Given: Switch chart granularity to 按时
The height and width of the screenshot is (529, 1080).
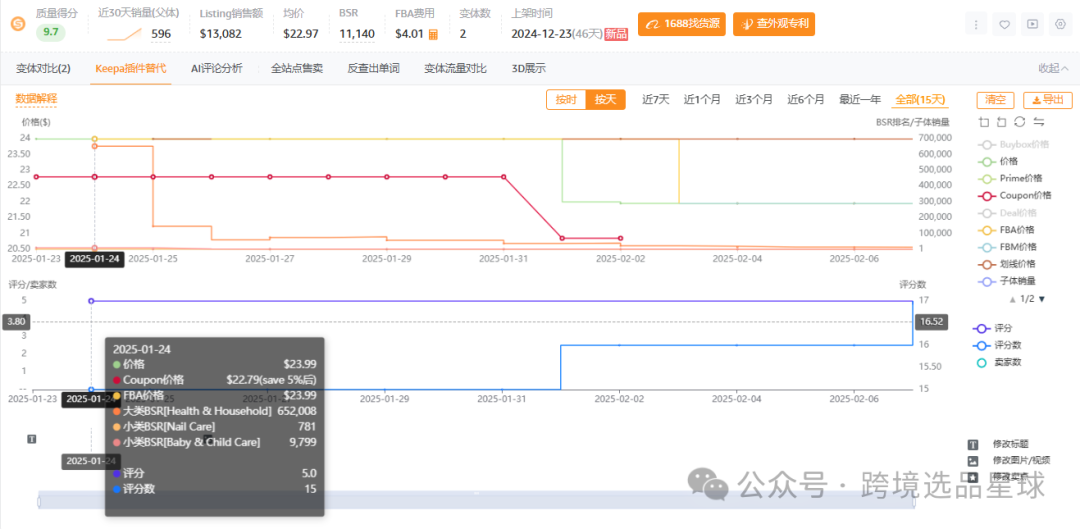Looking at the screenshot, I should tap(566, 100).
